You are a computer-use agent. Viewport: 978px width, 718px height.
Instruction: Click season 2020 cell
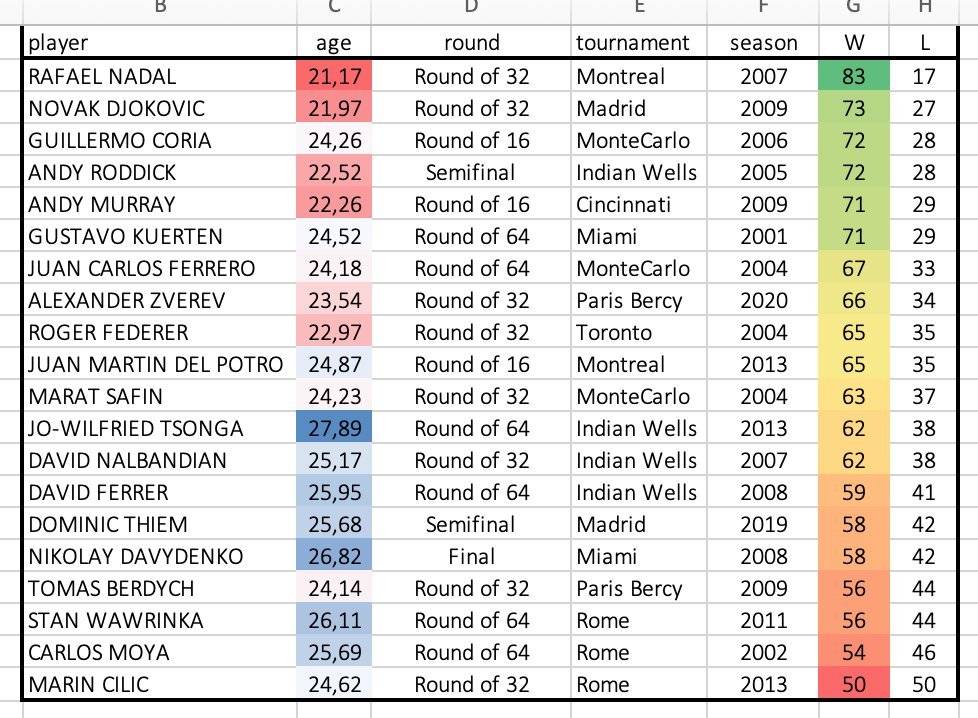(x=763, y=300)
